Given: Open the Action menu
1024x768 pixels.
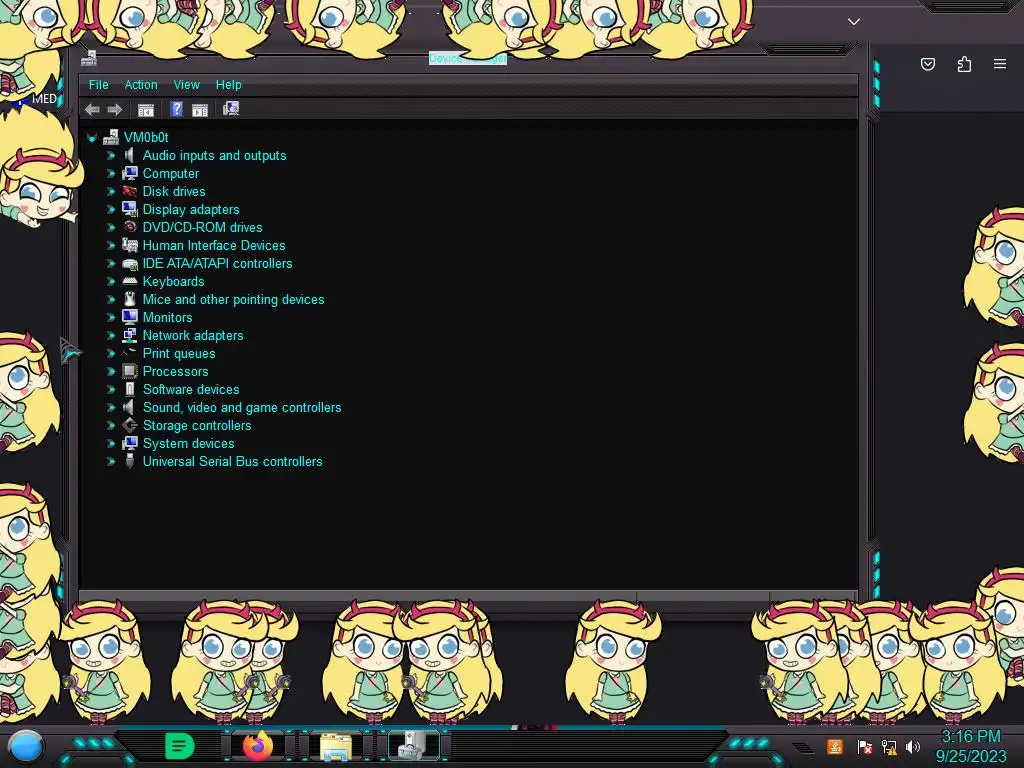Looking at the screenshot, I should click(141, 84).
